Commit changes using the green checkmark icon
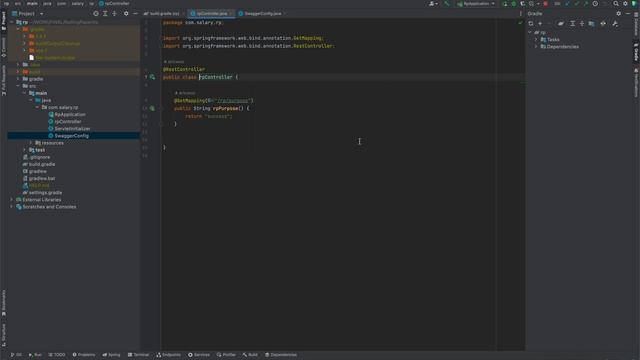Viewport: 640px width, 360px height. pos(577,4)
